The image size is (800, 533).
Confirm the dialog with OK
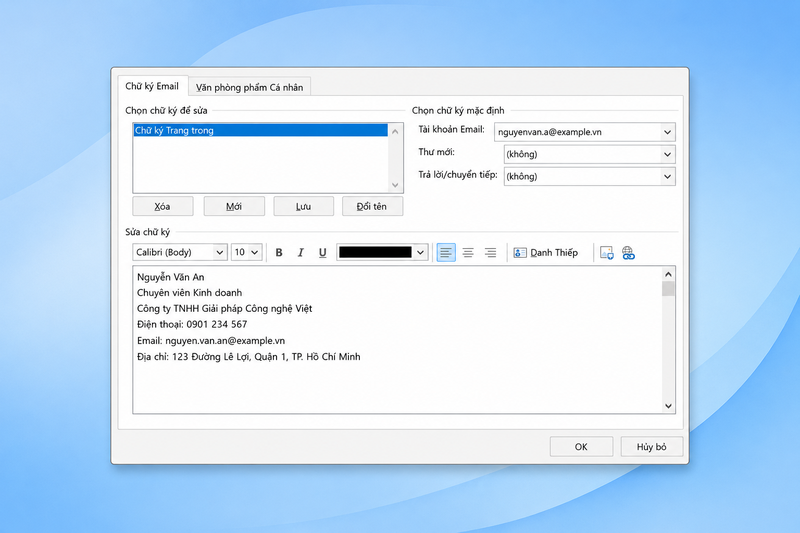[581, 447]
